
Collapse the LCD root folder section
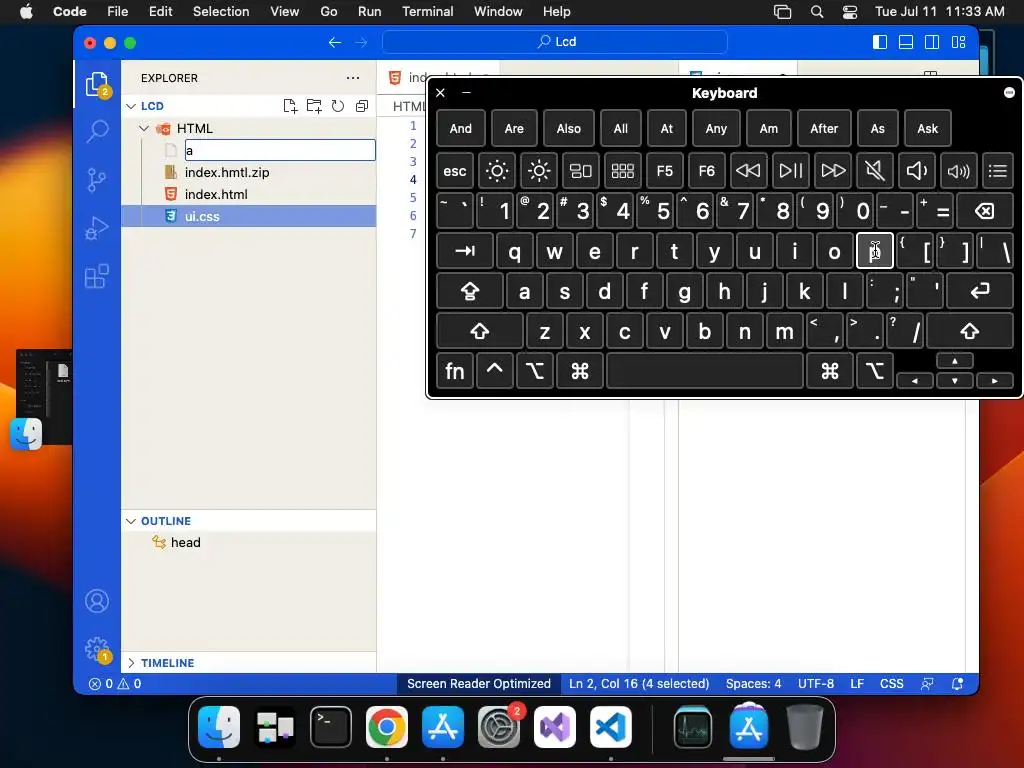(x=131, y=106)
